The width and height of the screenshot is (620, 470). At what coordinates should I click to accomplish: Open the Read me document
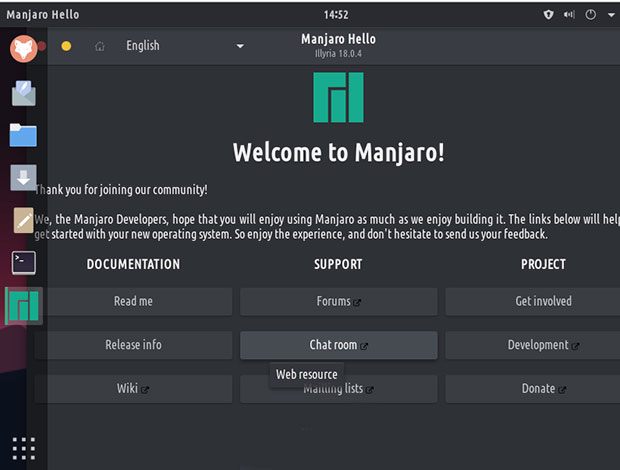click(x=133, y=301)
